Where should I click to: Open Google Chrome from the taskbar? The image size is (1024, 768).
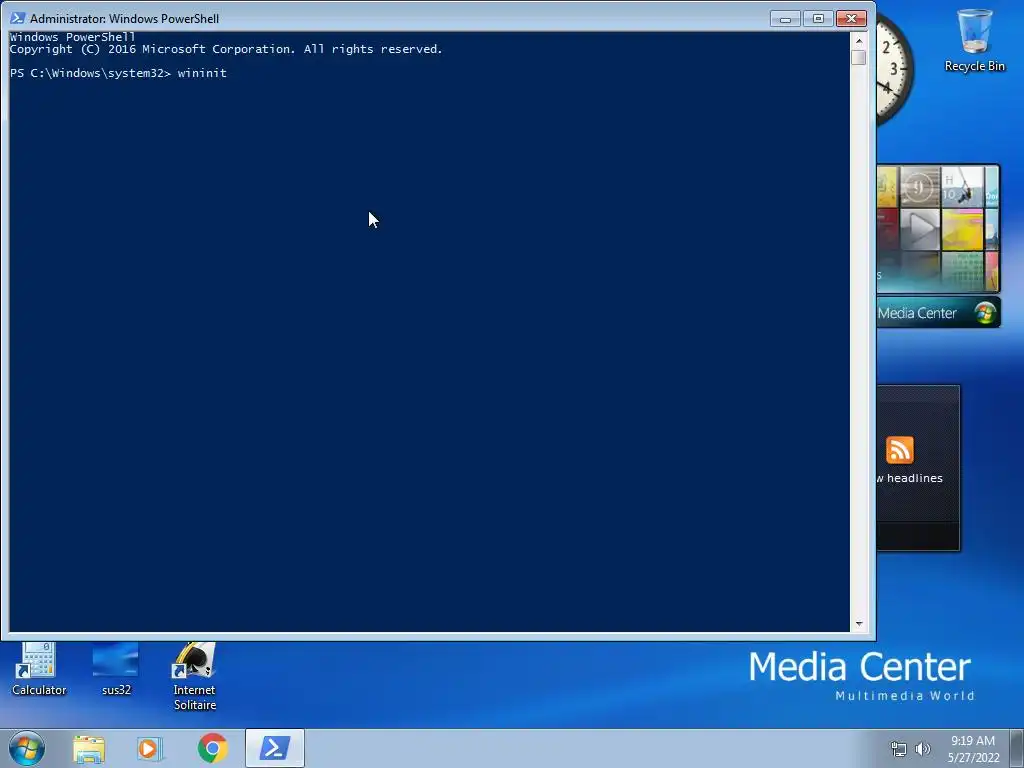point(212,748)
